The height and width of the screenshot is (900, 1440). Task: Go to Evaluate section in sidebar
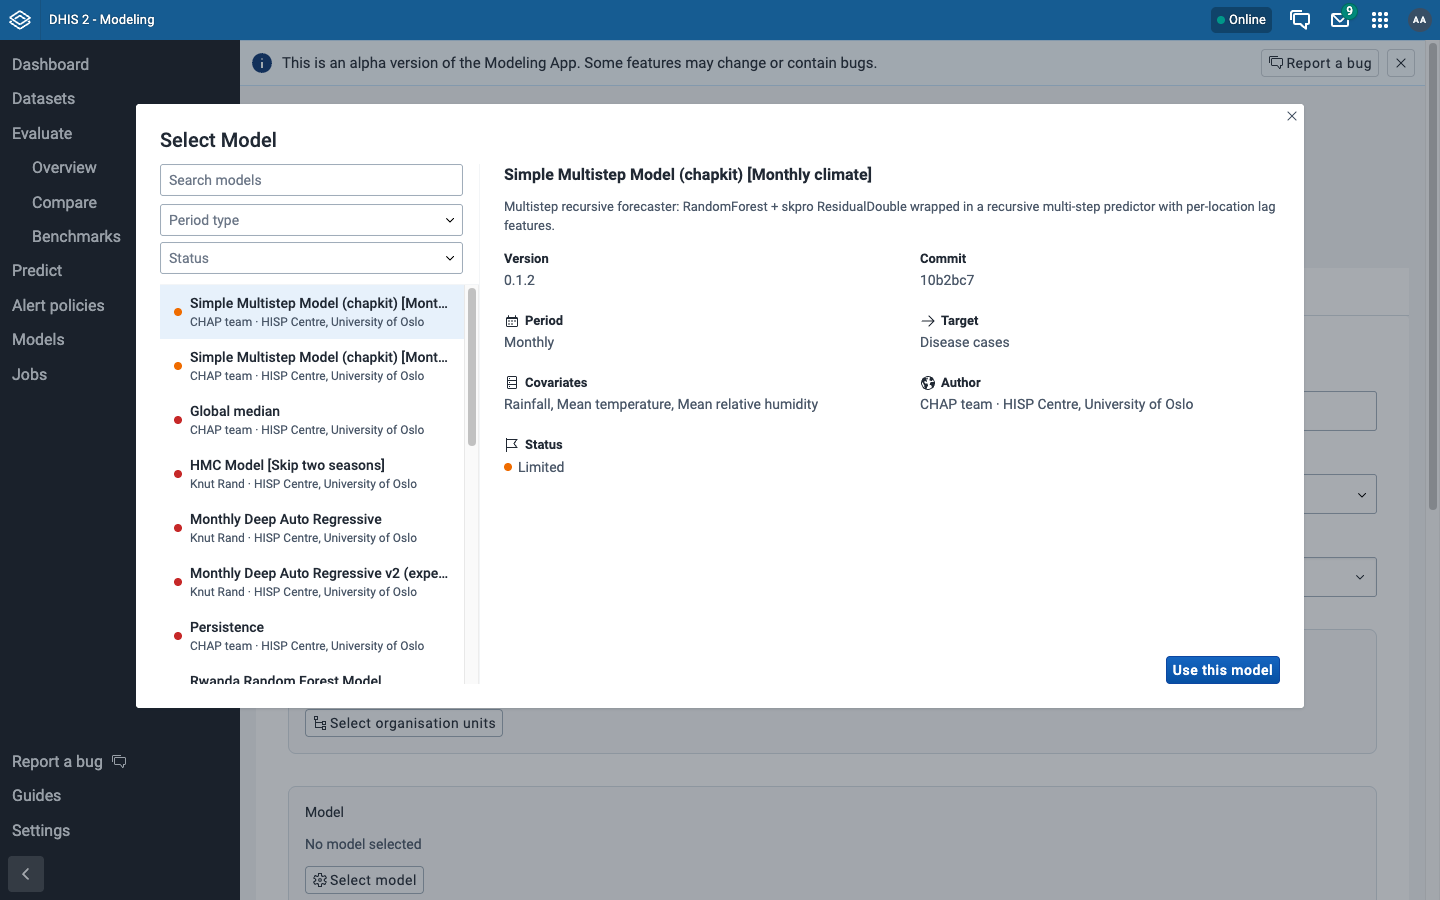pyautogui.click(x=42, y=133)
